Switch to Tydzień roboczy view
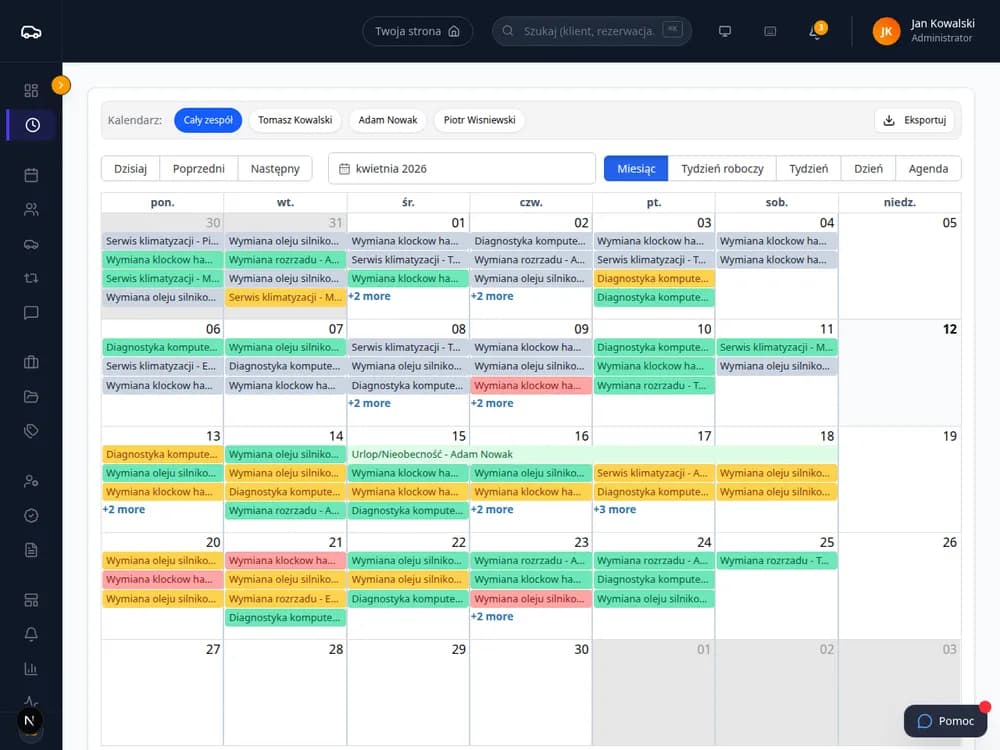The height and width of the screenshot is (750, 1000). 722,168
